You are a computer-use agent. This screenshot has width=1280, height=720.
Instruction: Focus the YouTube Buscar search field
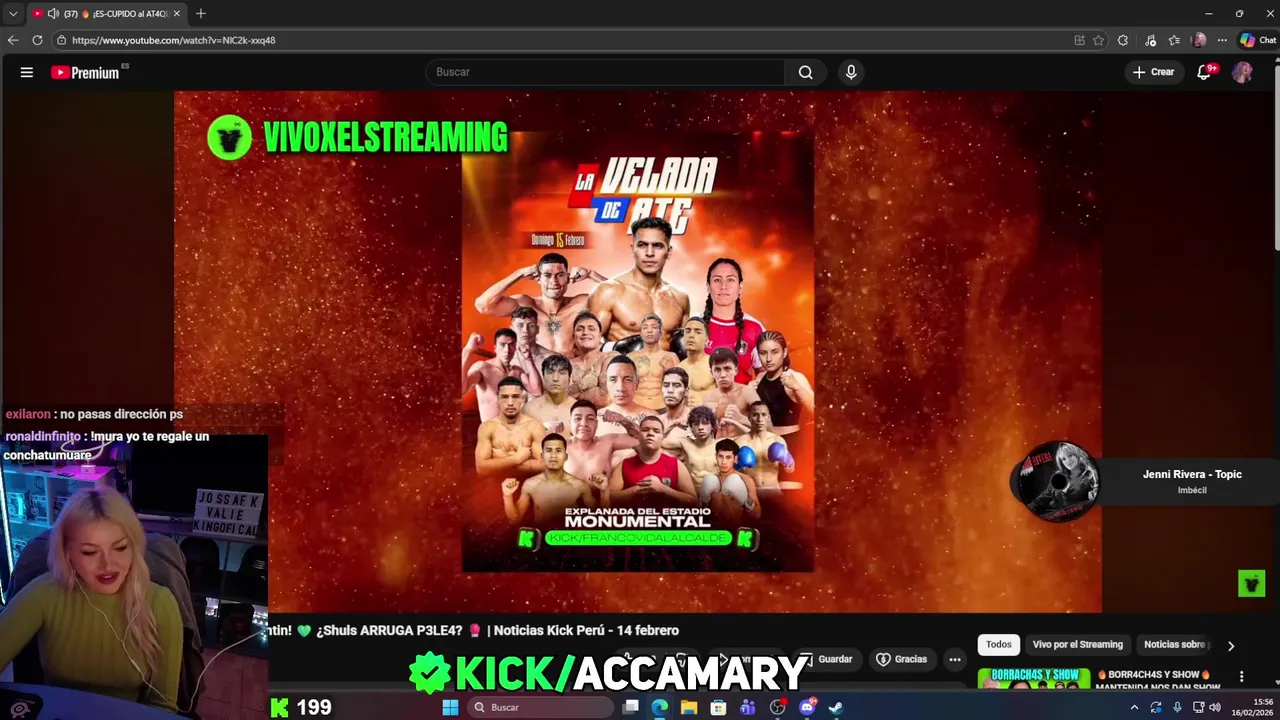(605, 72)
